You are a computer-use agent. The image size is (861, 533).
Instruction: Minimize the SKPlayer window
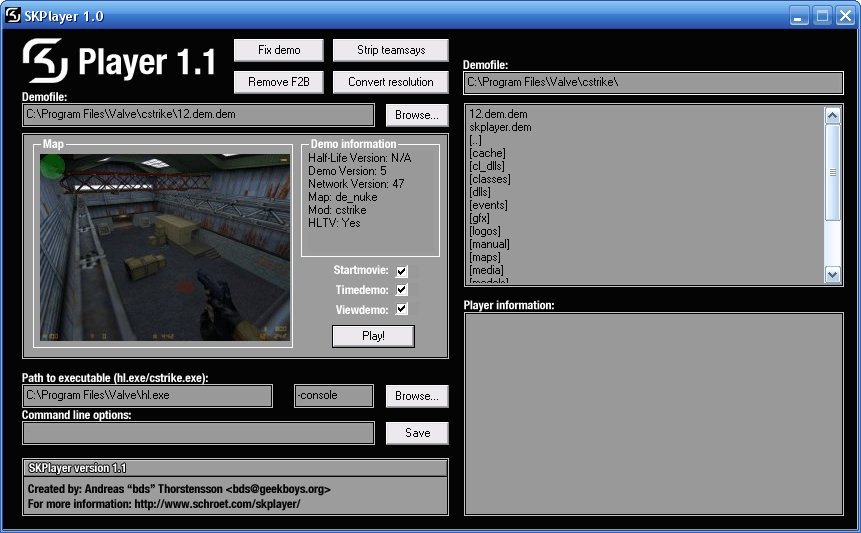800,15
